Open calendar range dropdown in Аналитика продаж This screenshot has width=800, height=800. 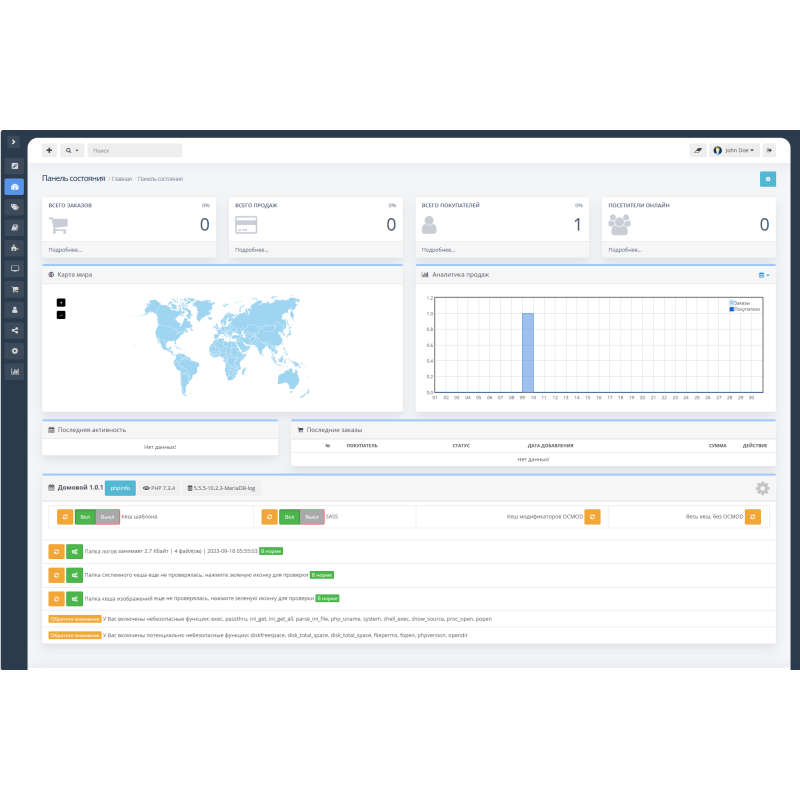(x=763, y=274)
